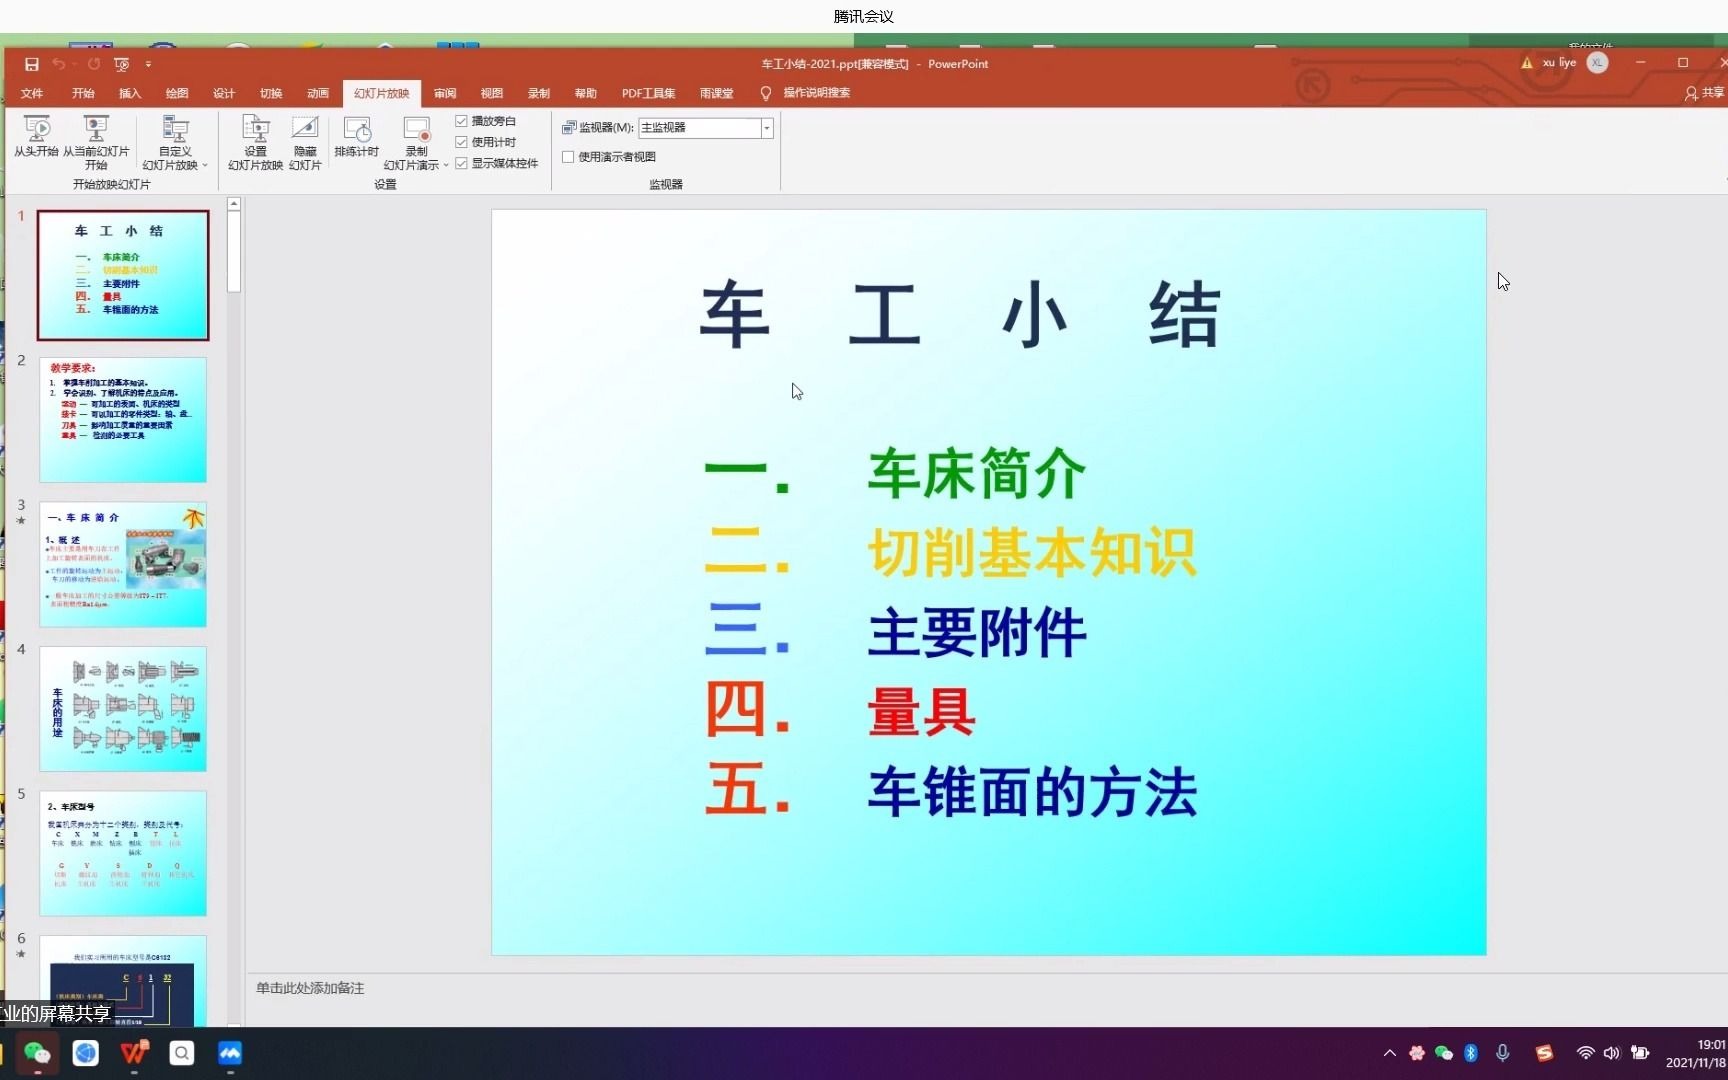Switch to the 审阅 (Review) tab

[445, 93]
